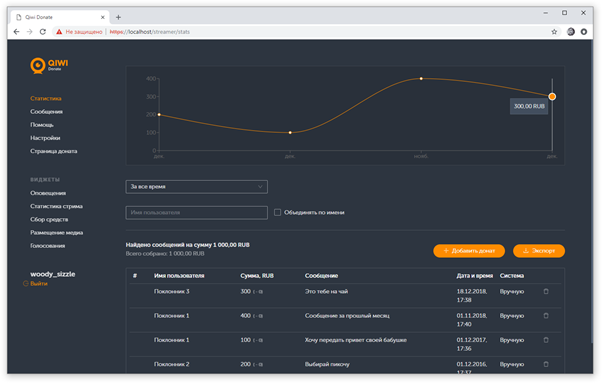Click Найдено сообщений на сумму summary
This screenshot has height=383, width=602.
coord(187,245)
